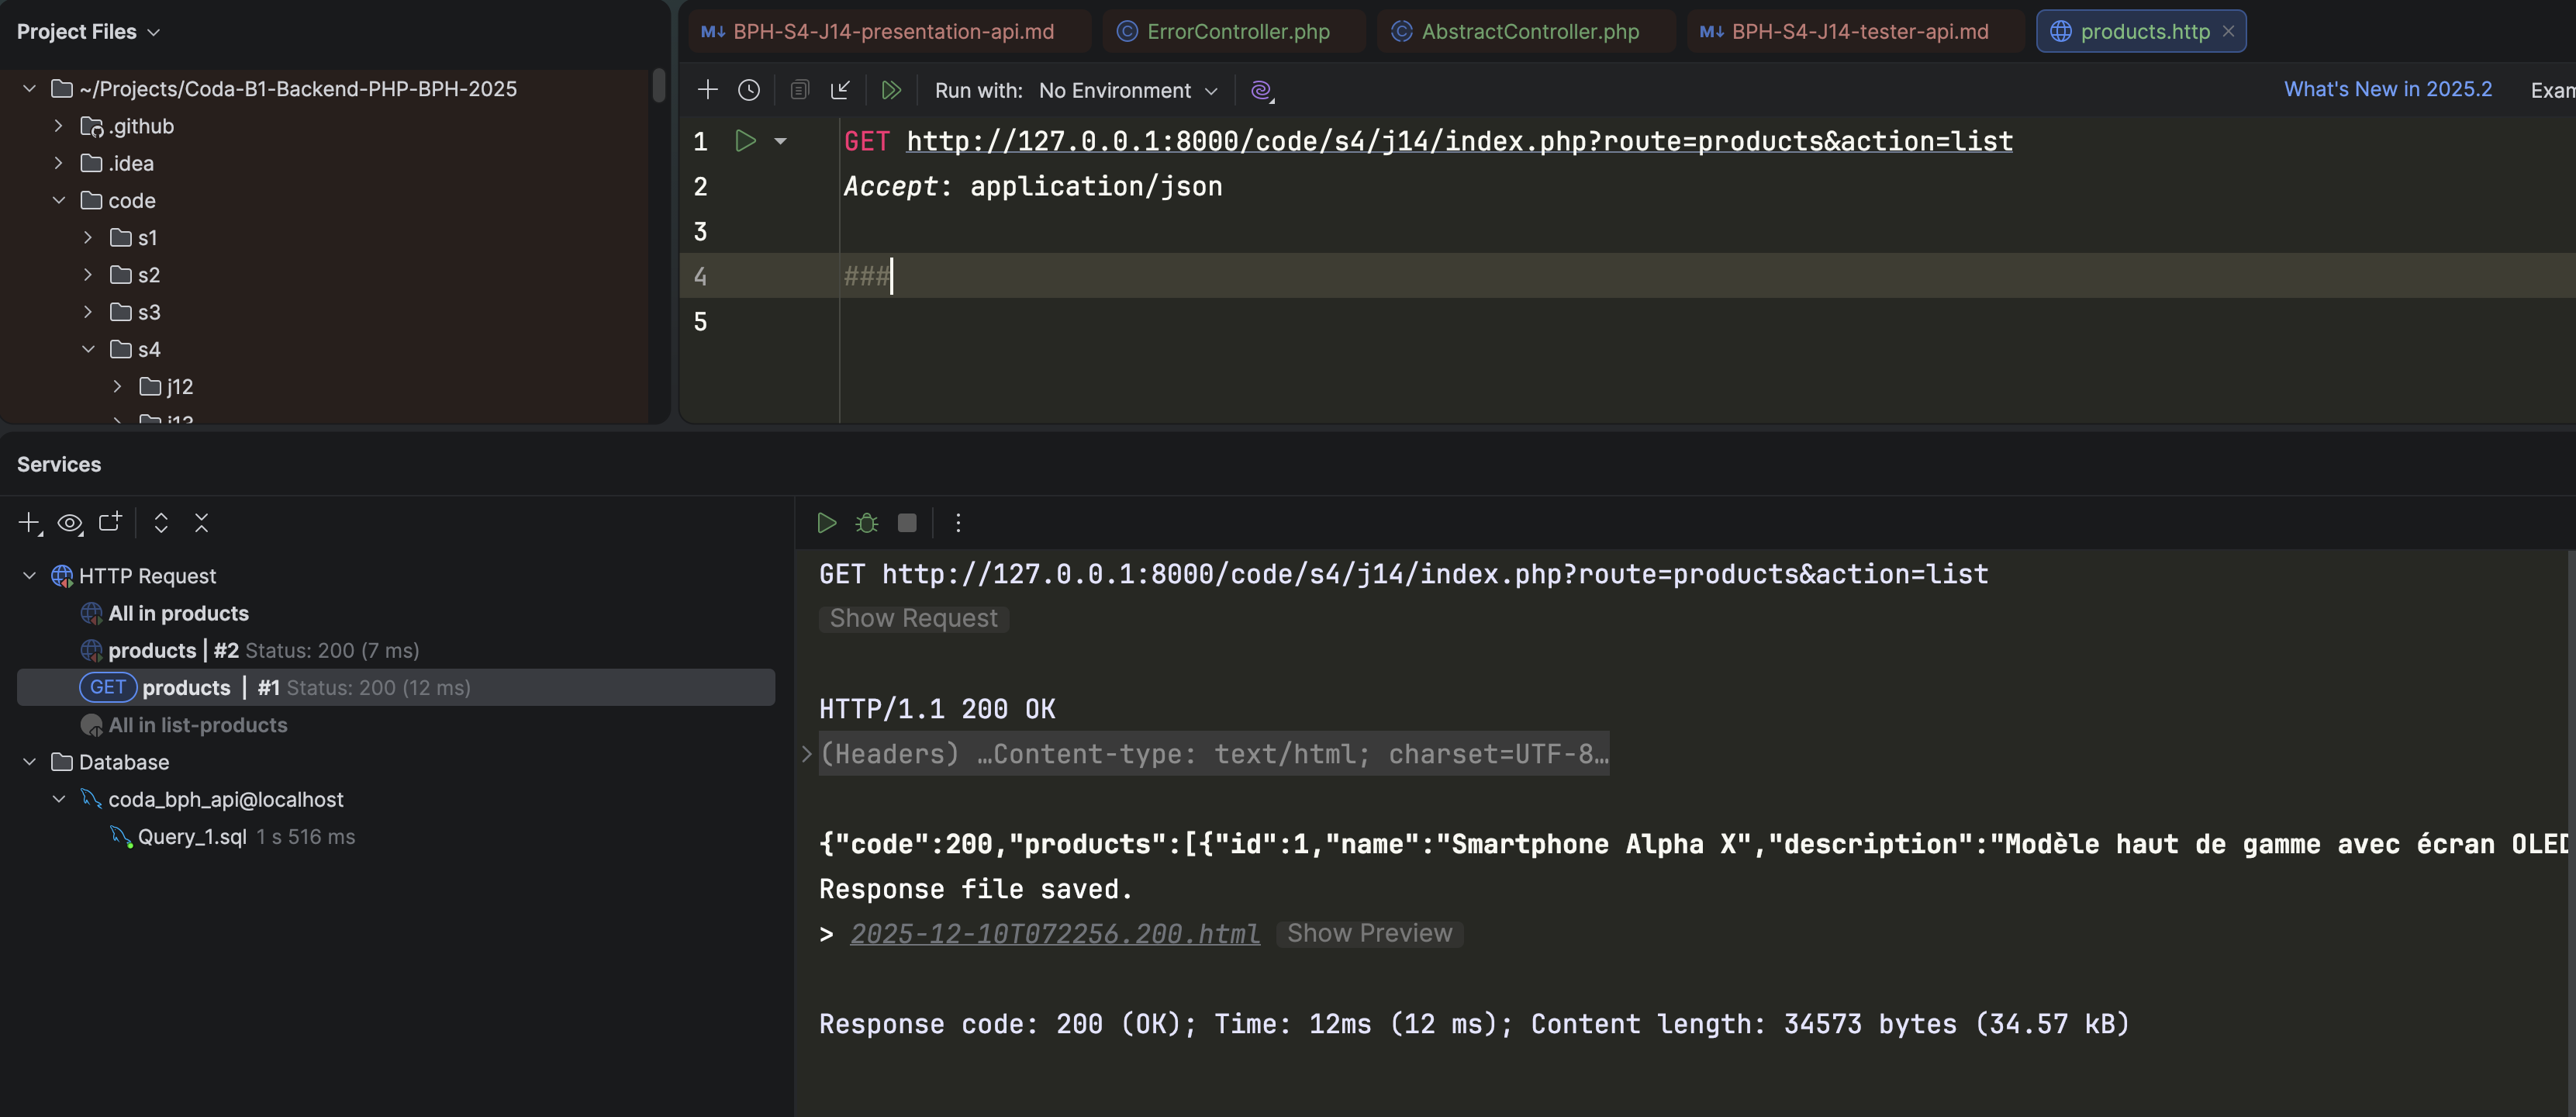The image size is (2576, 1117).
Task: Open the Run with No Environment dropdown
Action: [x=1128, y=90]
